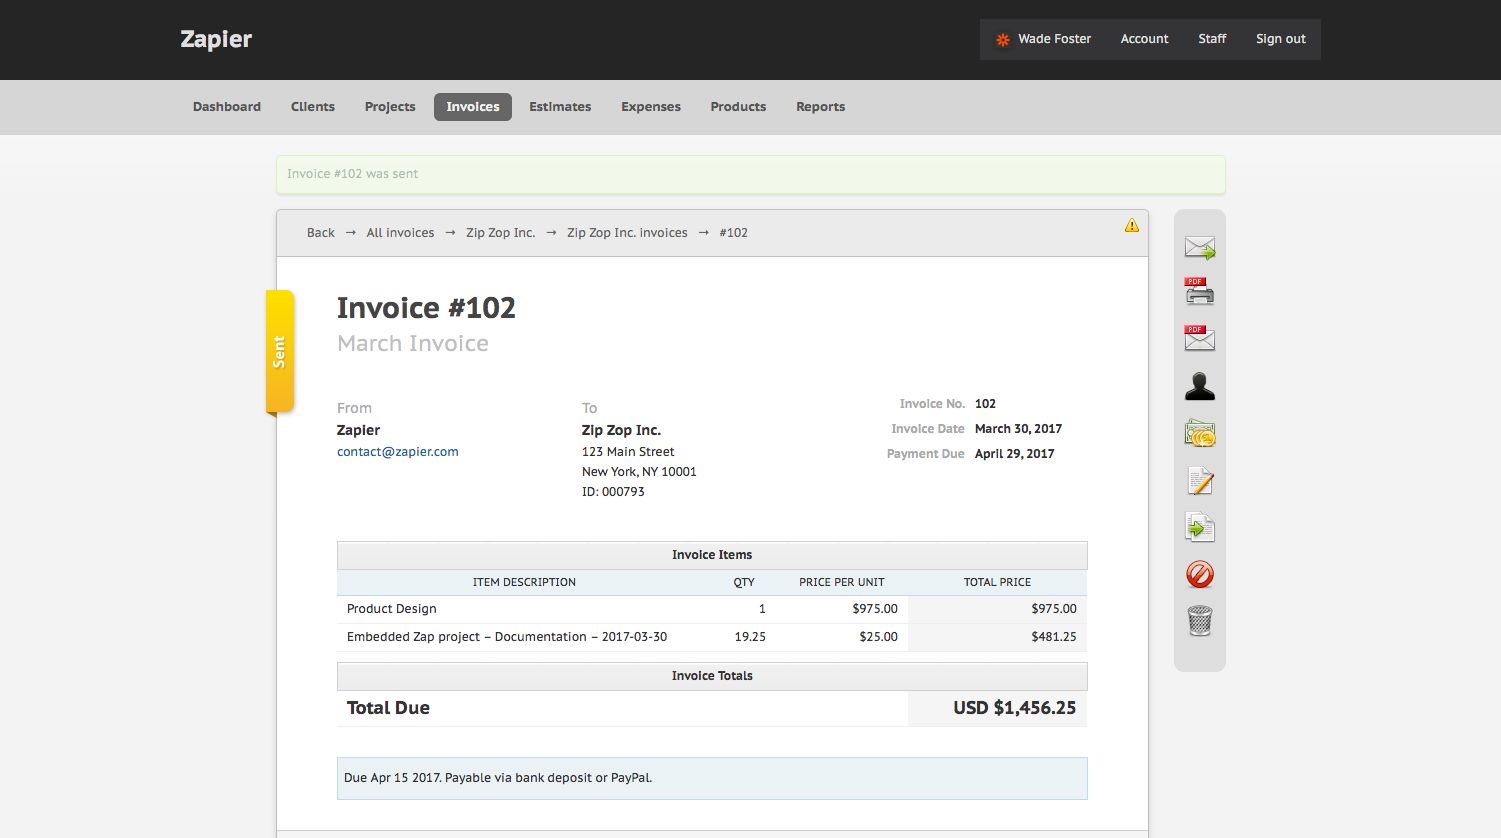Click the contact@zapier.com email link
Image resolution: width=1501 pixels, height=838 pixels.
tap(397, 452)
